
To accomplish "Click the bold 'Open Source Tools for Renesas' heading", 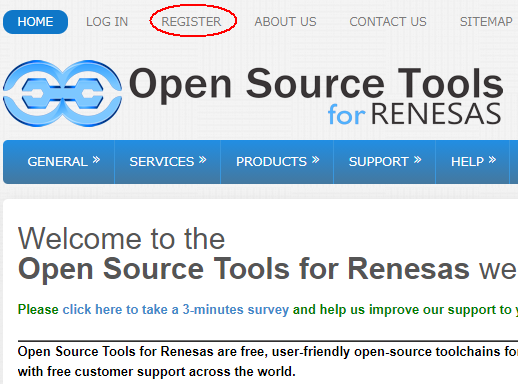I will [244, 269].
